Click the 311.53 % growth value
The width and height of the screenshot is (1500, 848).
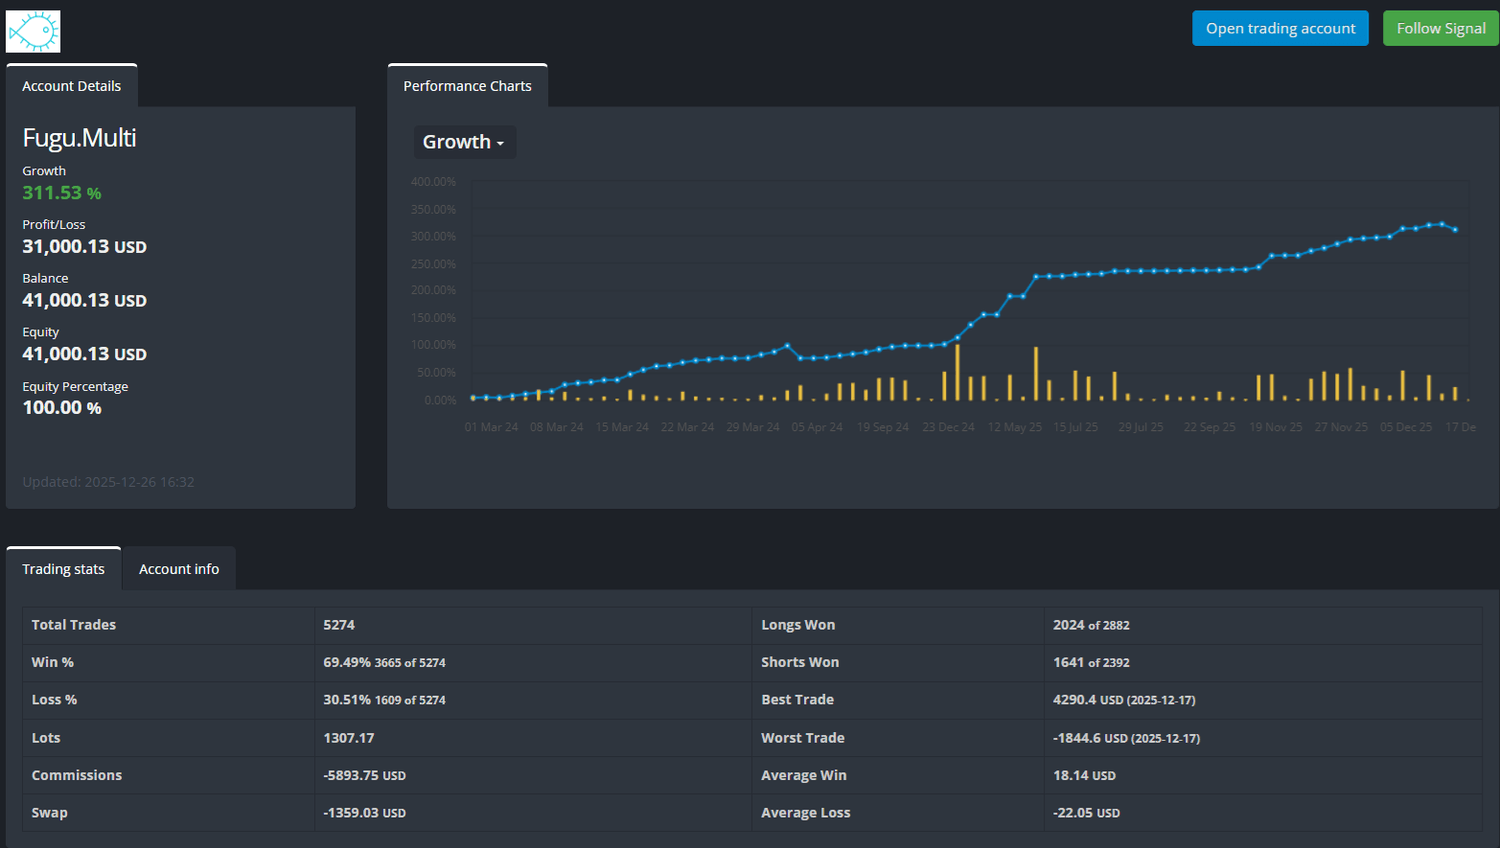tap(61, 192)
